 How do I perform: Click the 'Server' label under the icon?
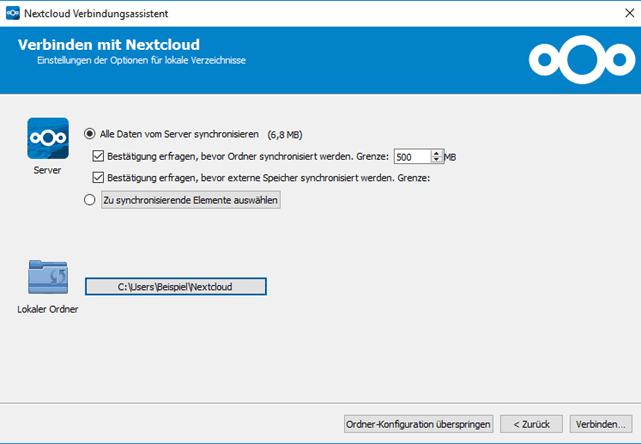(x=47, y=170)
